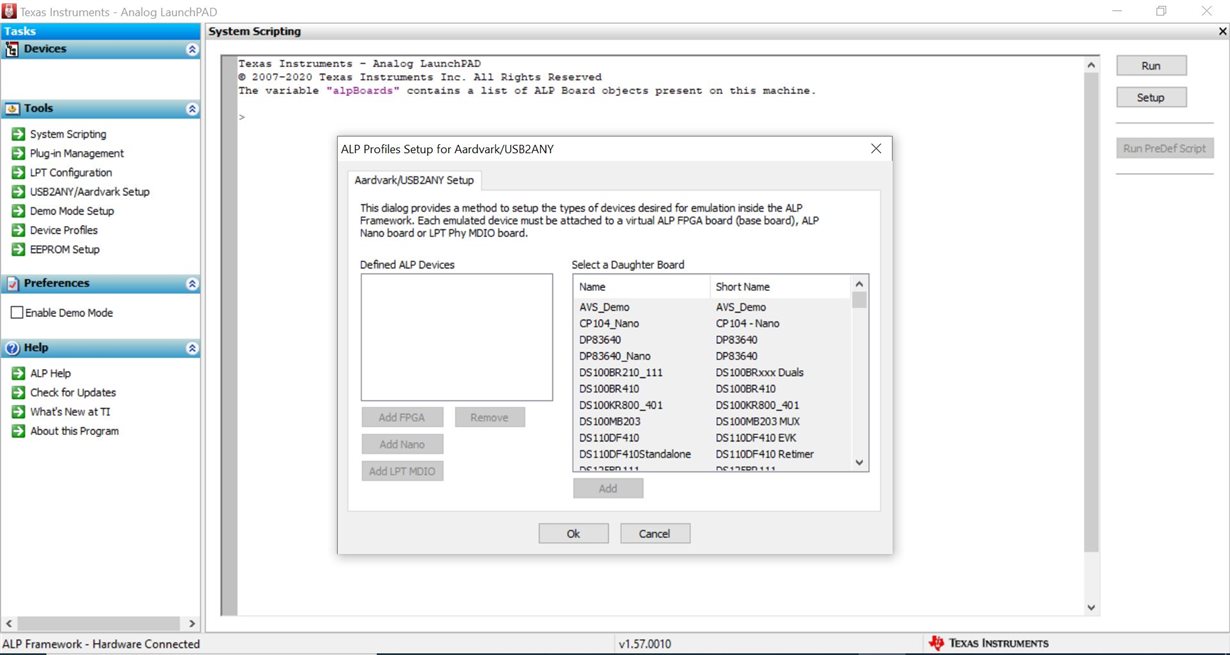Image resolution: width=1230 pixels, height=655 pixels.
Task: Open Plug-in Management link
Action: 77,153
